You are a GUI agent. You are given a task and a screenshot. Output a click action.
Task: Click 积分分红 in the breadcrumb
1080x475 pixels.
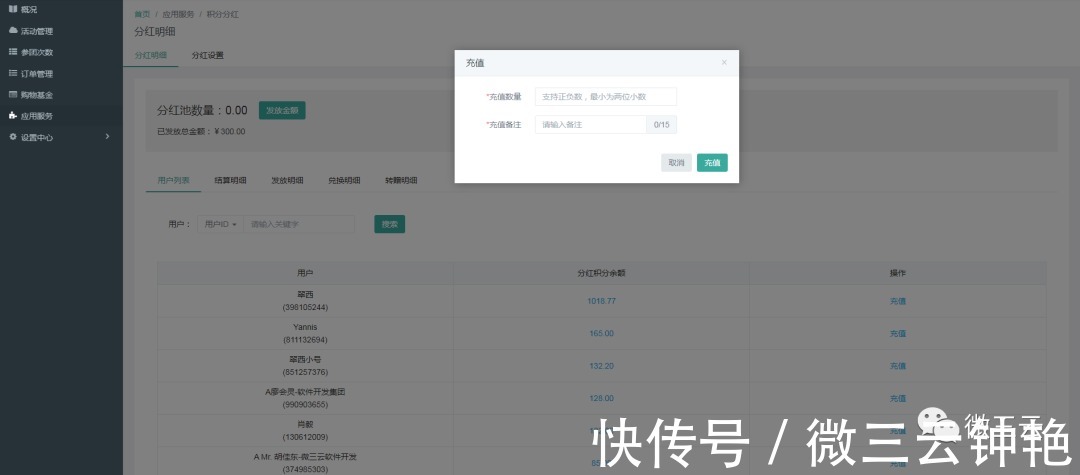pyautogui.click(x=222, y=14)
